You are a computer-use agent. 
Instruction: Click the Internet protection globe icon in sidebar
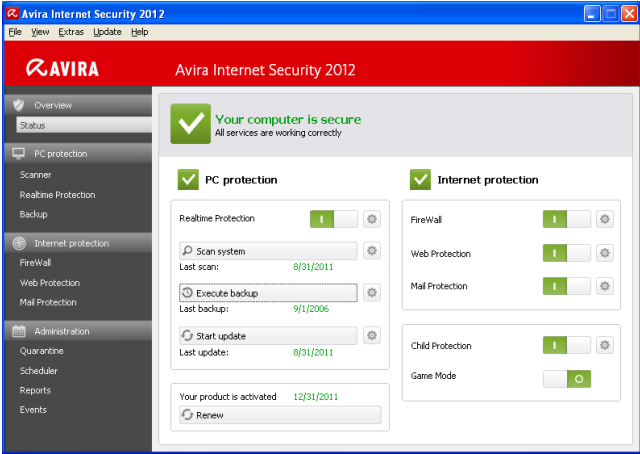[19, 243]
